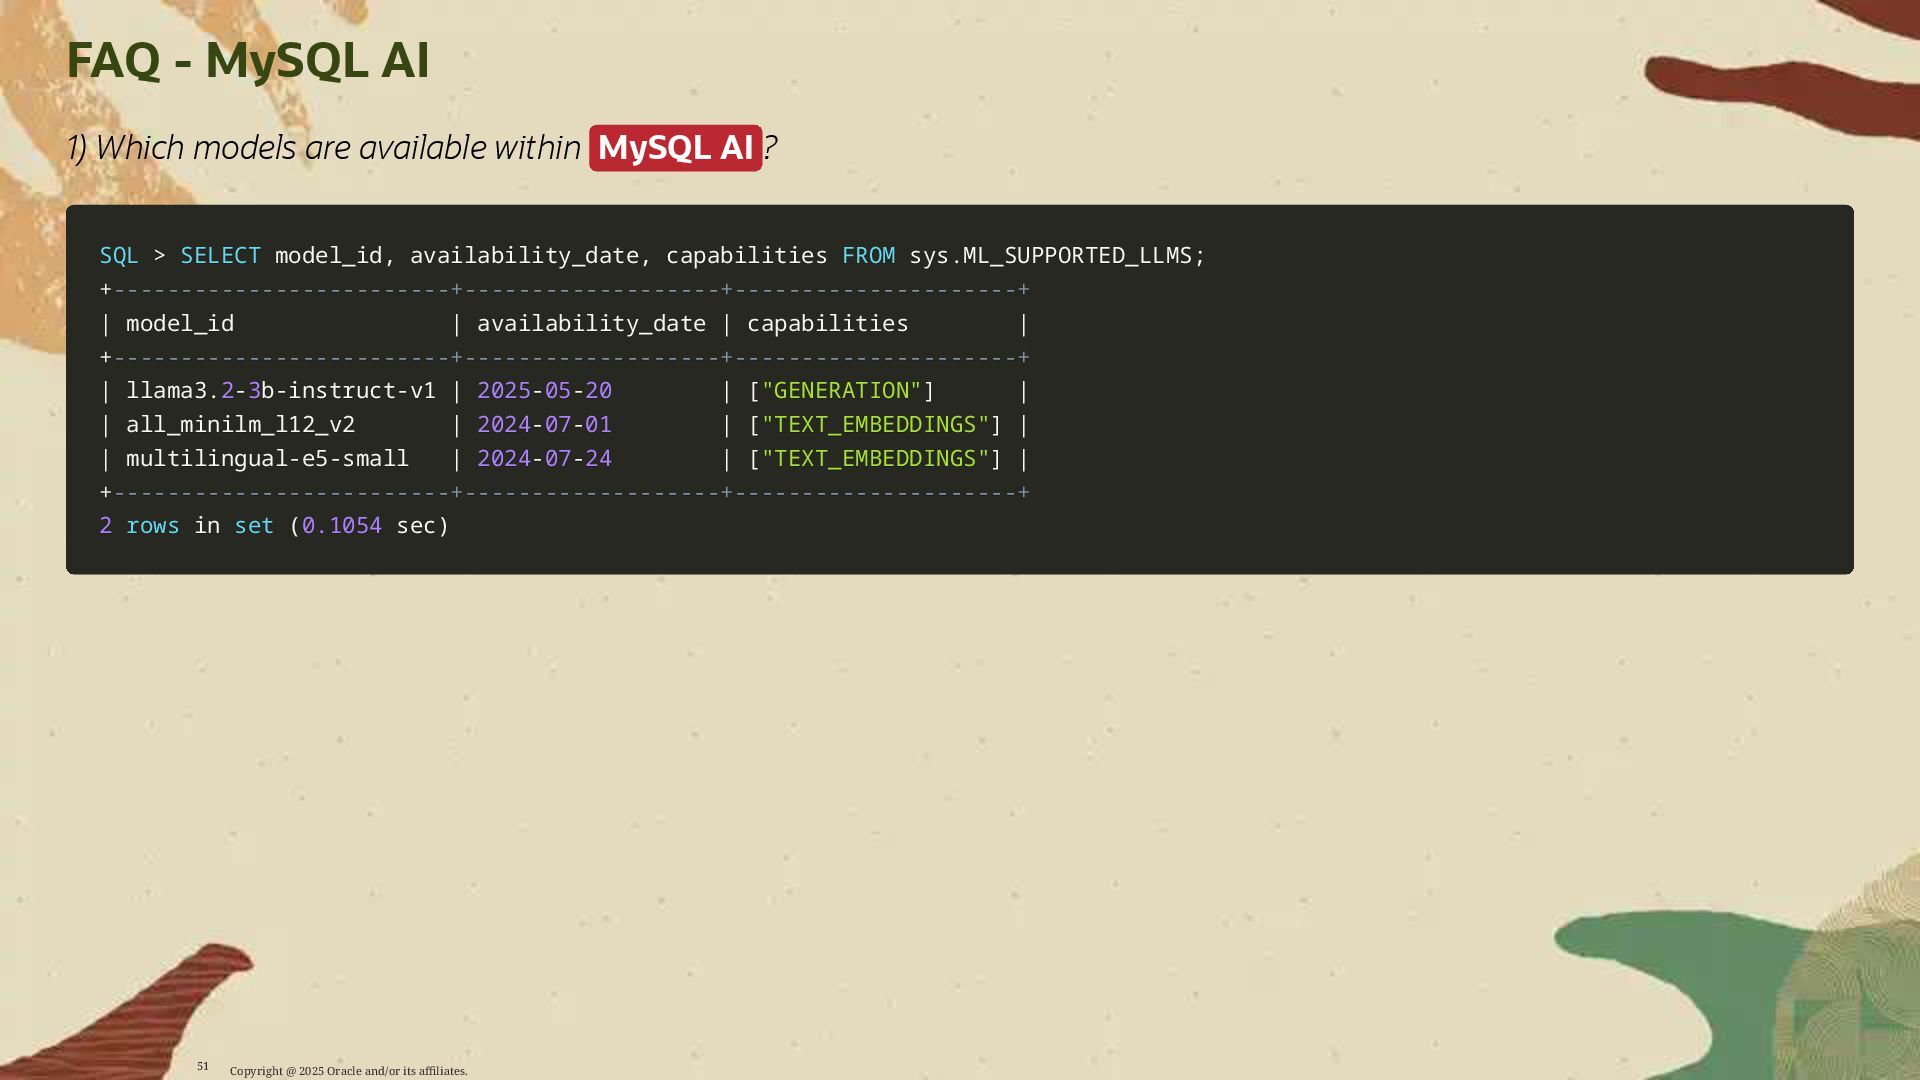Click the availability_date column header

591,324
